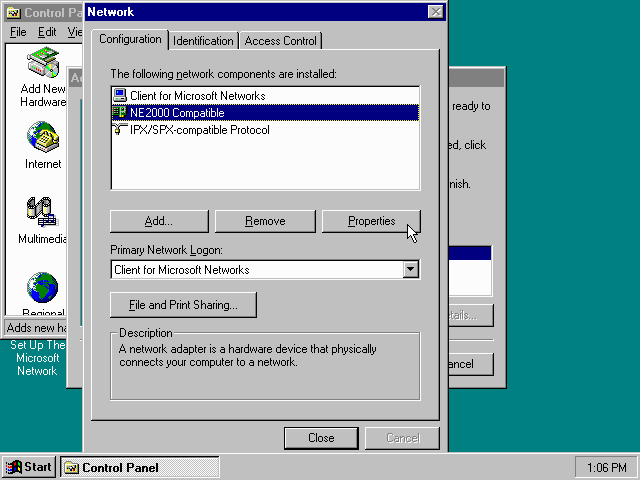
Task: Open the Access Control tab
Action: (x=280, y=41)
